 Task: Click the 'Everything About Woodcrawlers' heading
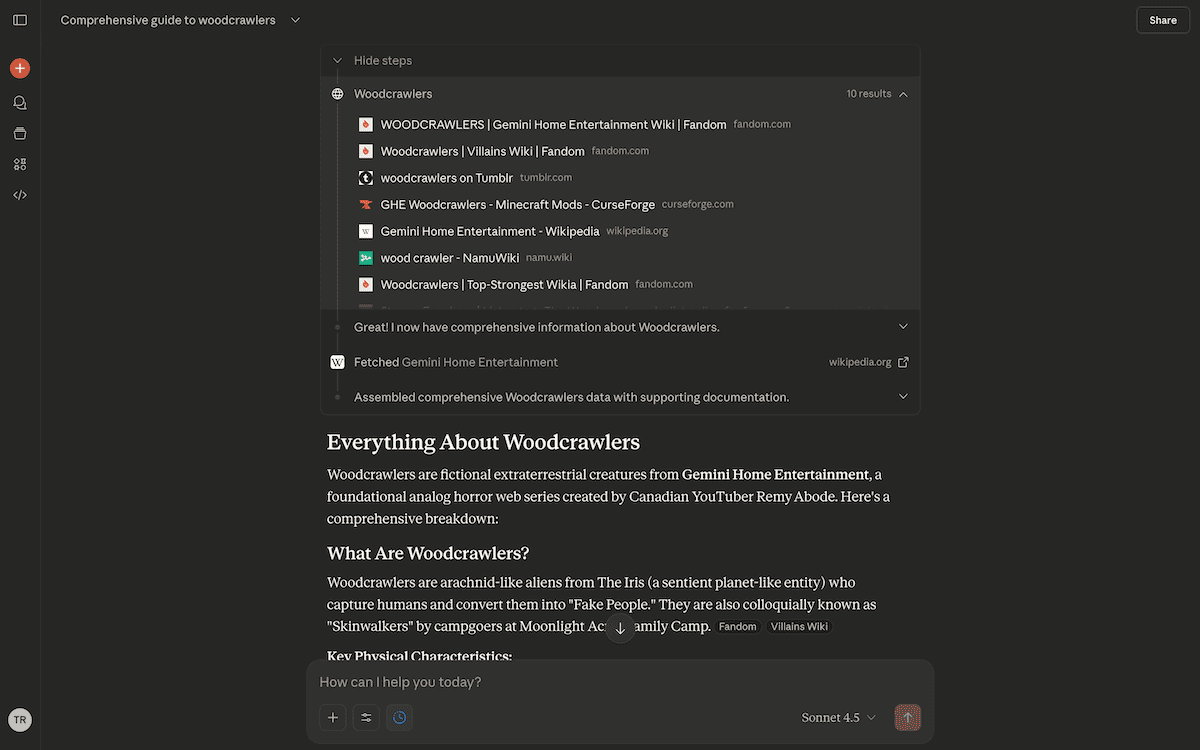coord(483,442)
